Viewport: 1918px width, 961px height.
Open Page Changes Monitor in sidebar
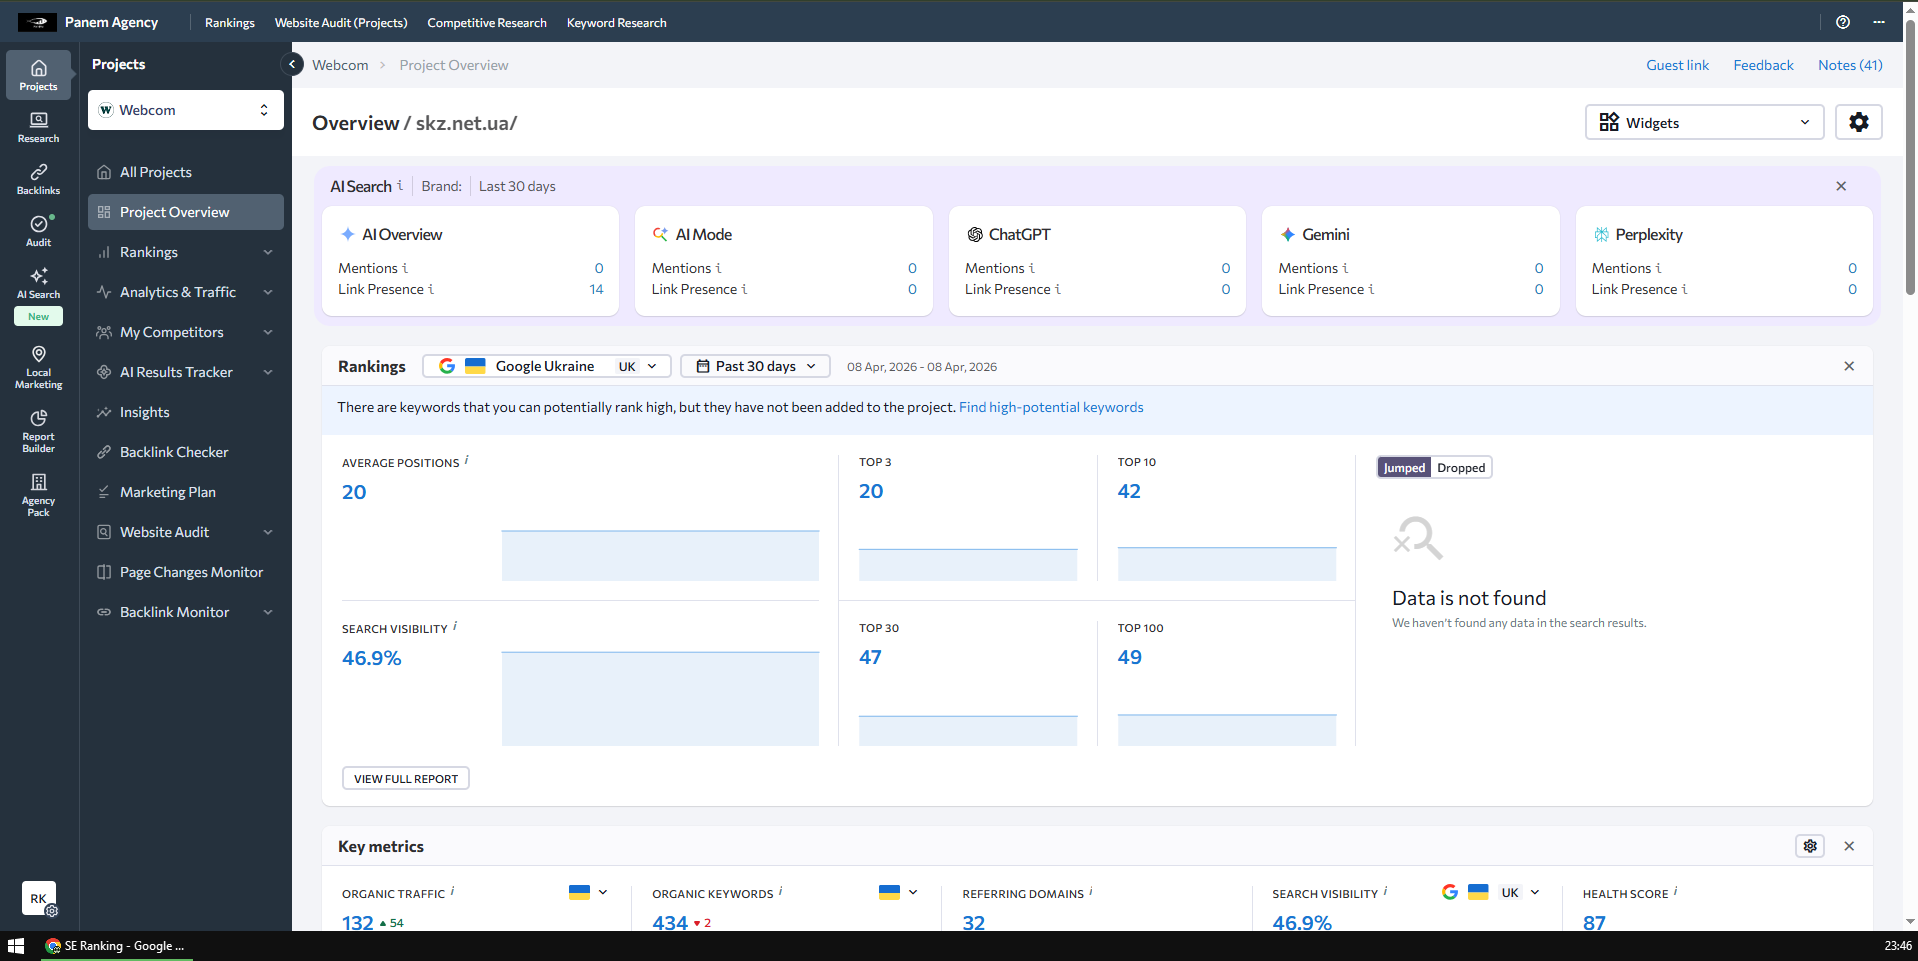point(186,572)
